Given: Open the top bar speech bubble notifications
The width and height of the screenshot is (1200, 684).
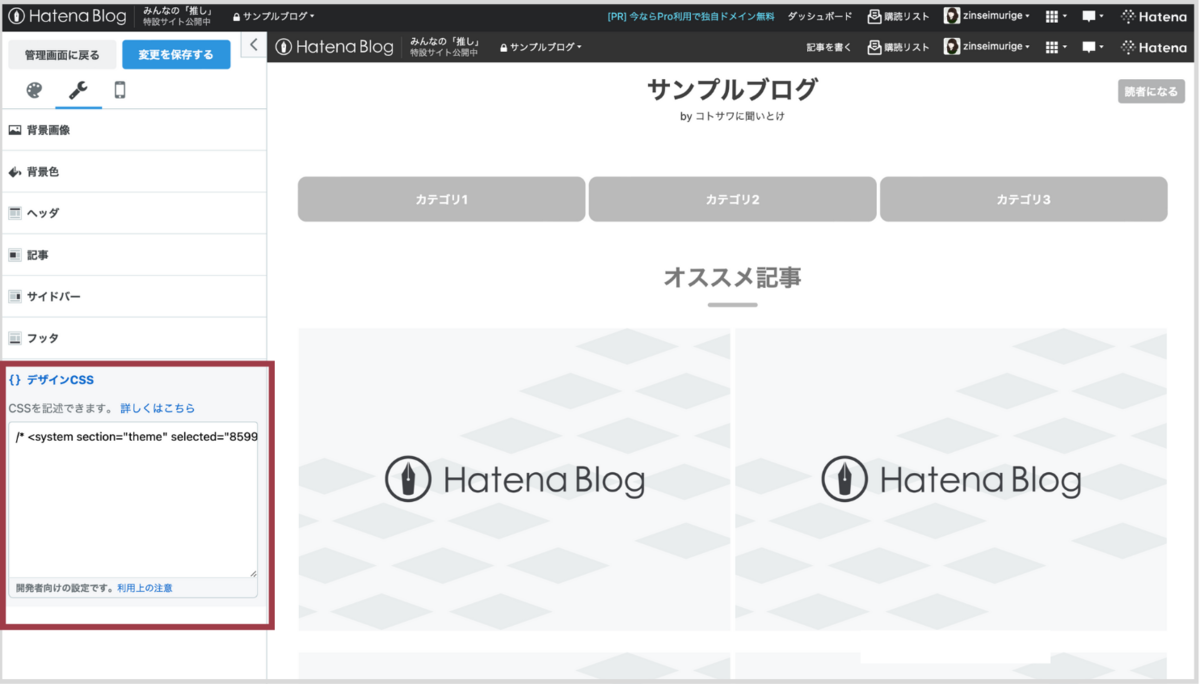Looking at the screenshot, I should 1093,17.
